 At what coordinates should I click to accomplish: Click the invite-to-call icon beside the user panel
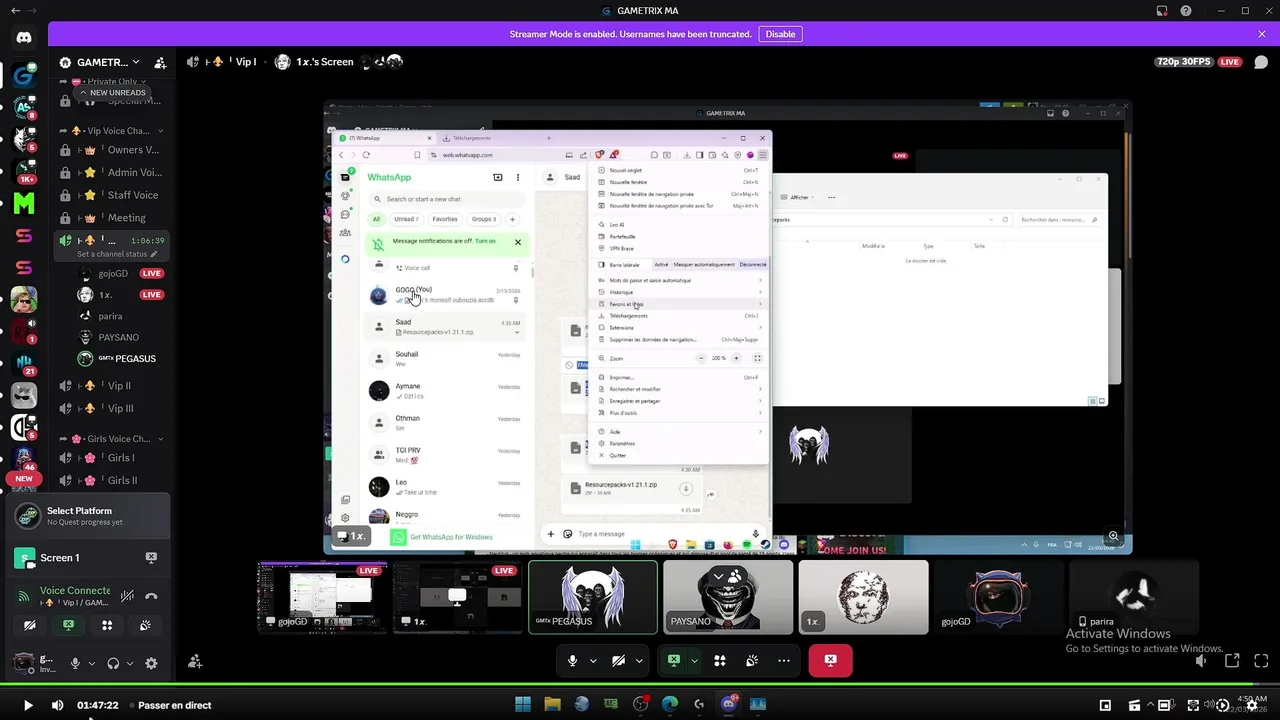(x=195, y=661)
